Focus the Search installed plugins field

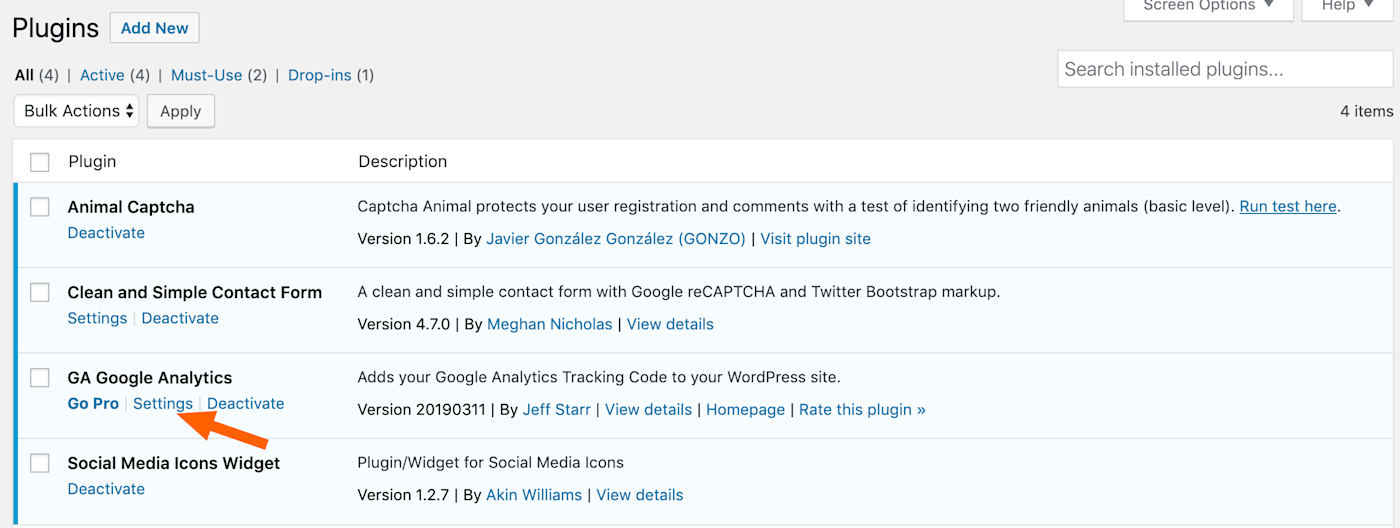coord(1224,69)
